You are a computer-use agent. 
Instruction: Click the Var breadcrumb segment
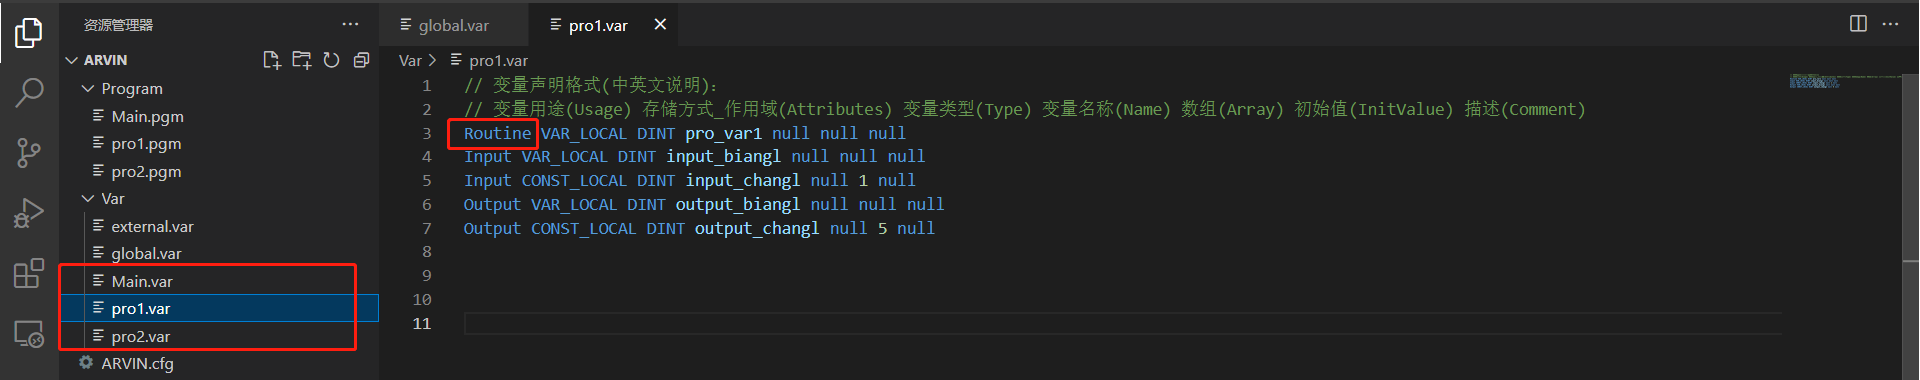[410, 60]
